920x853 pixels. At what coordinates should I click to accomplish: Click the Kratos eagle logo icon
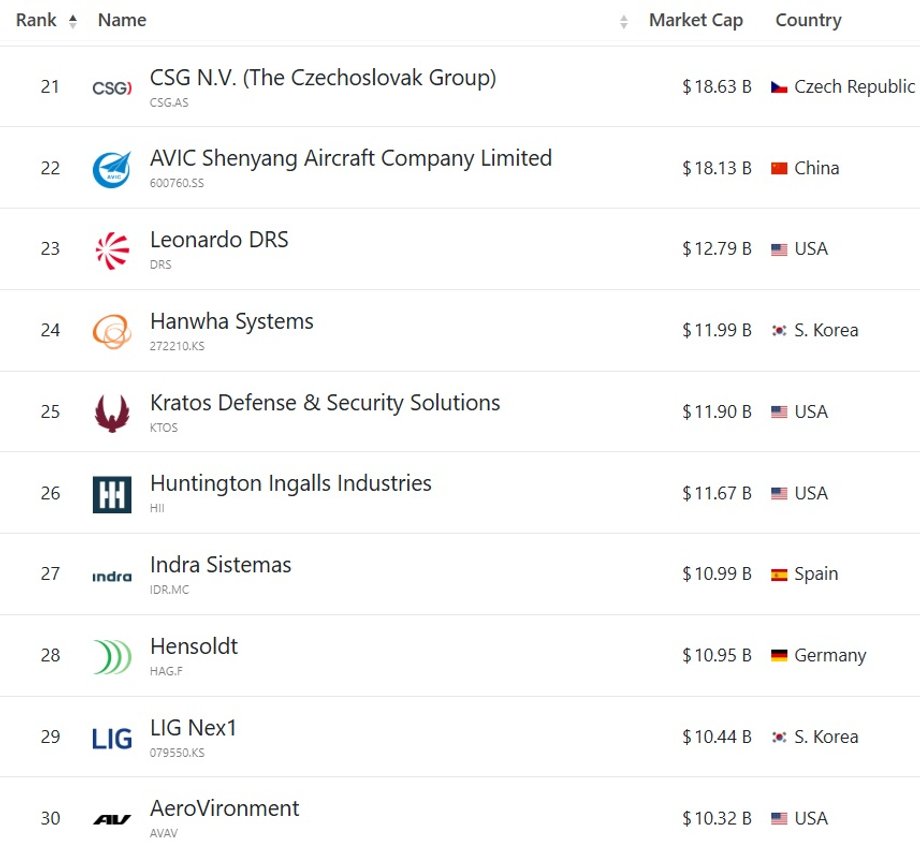tap(112, 413)
